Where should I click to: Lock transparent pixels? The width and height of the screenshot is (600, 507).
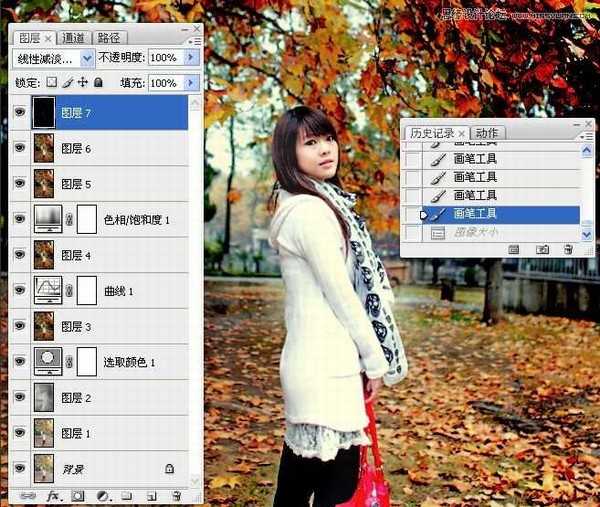click(51, 82)
